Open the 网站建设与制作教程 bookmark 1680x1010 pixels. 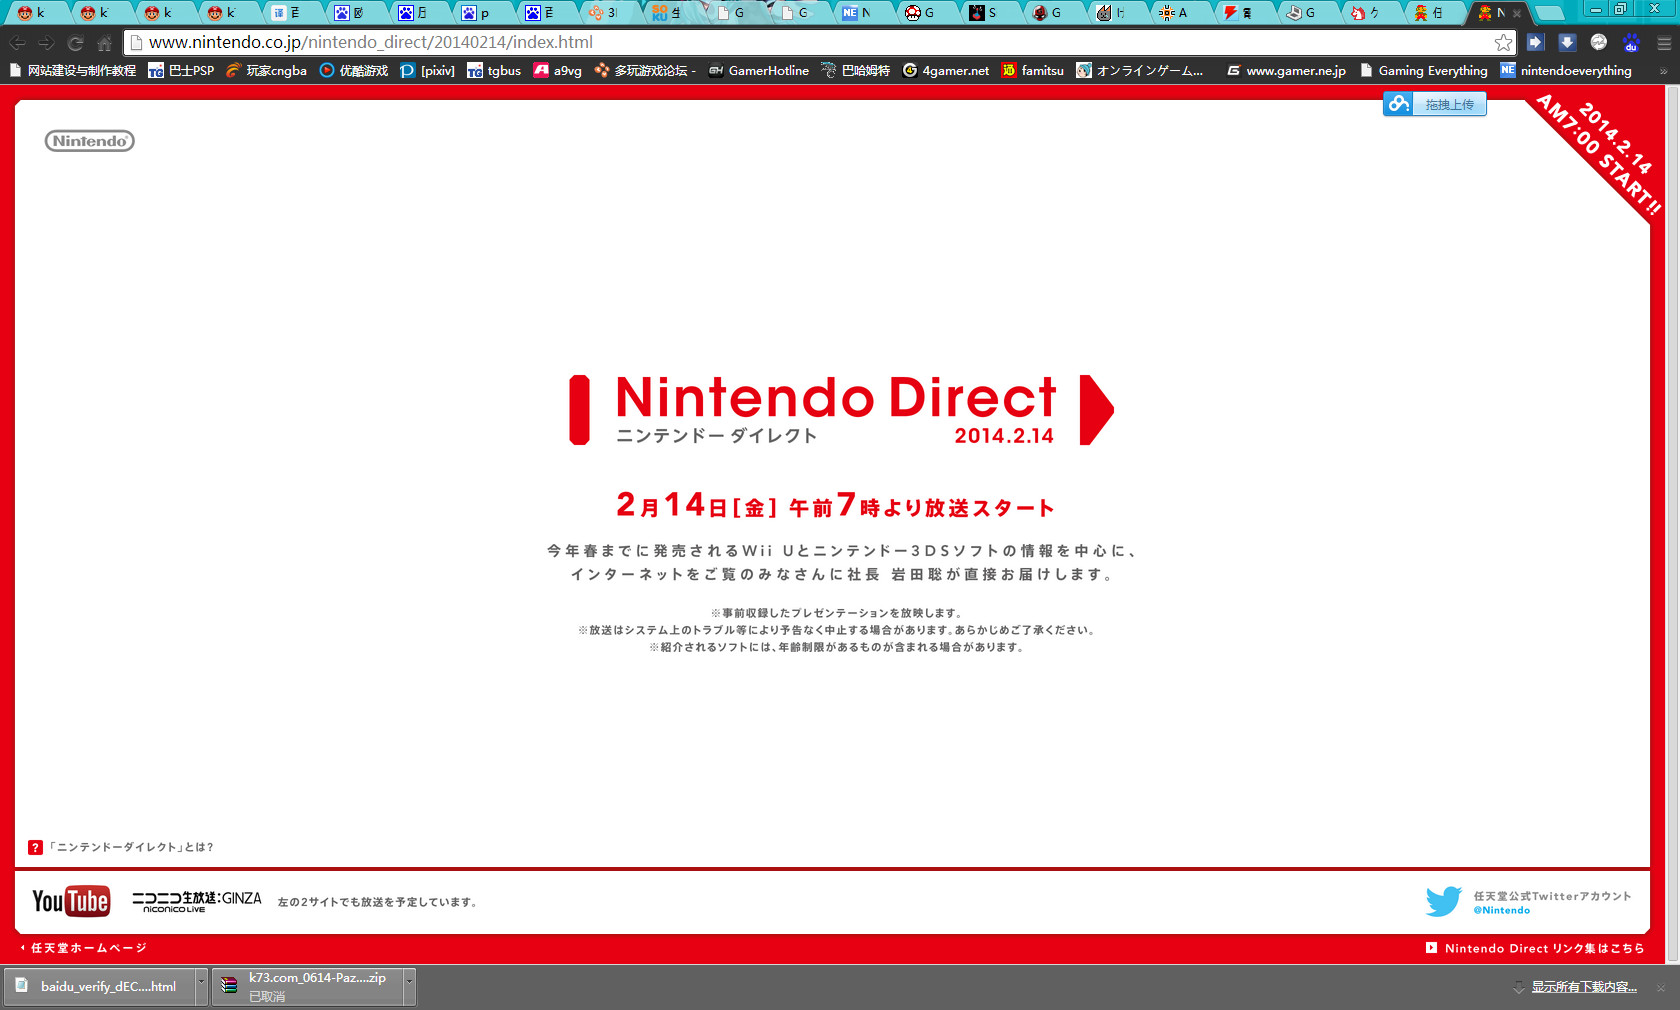[x=73, y=70]
